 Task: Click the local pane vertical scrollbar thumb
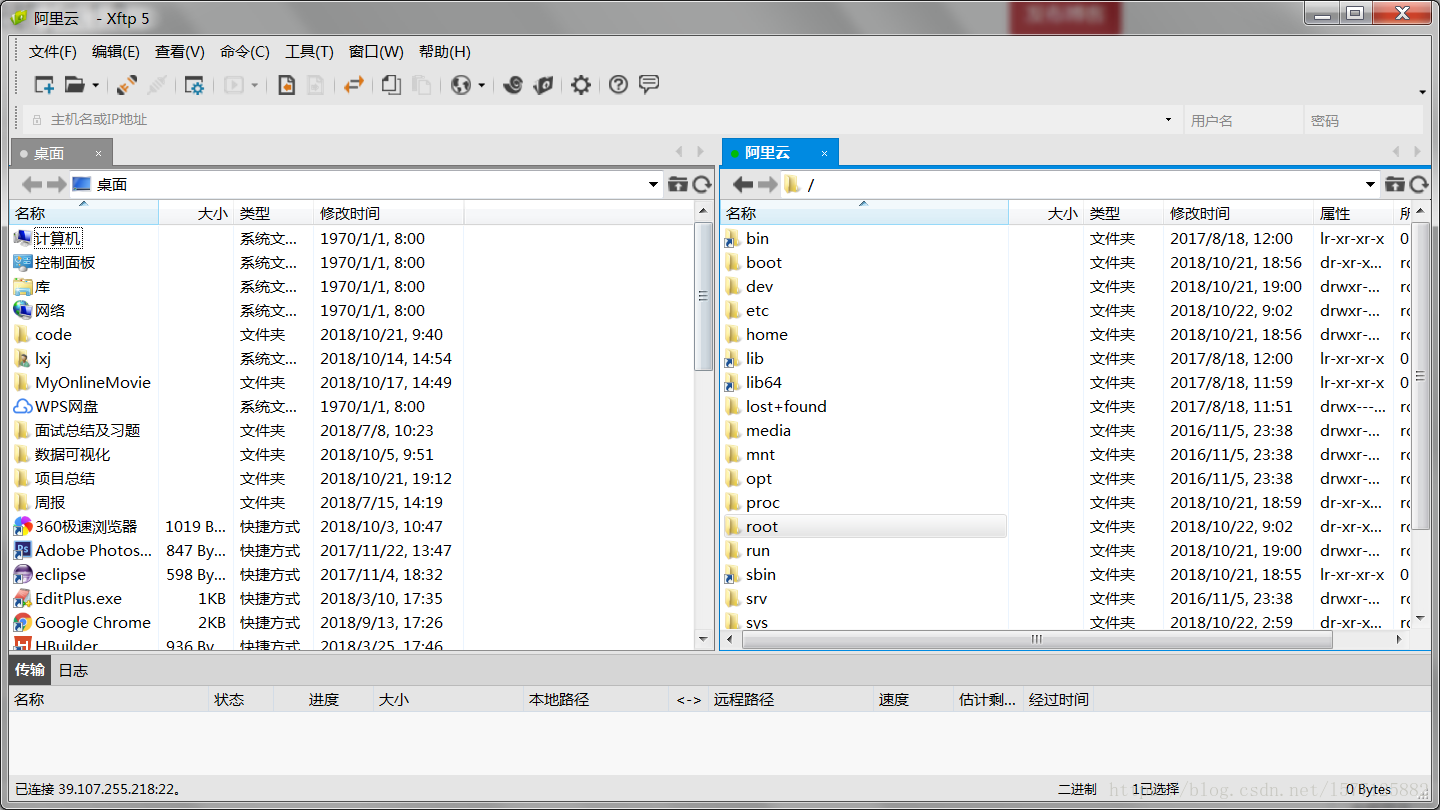pyautogui.click(x=703, y=297)
